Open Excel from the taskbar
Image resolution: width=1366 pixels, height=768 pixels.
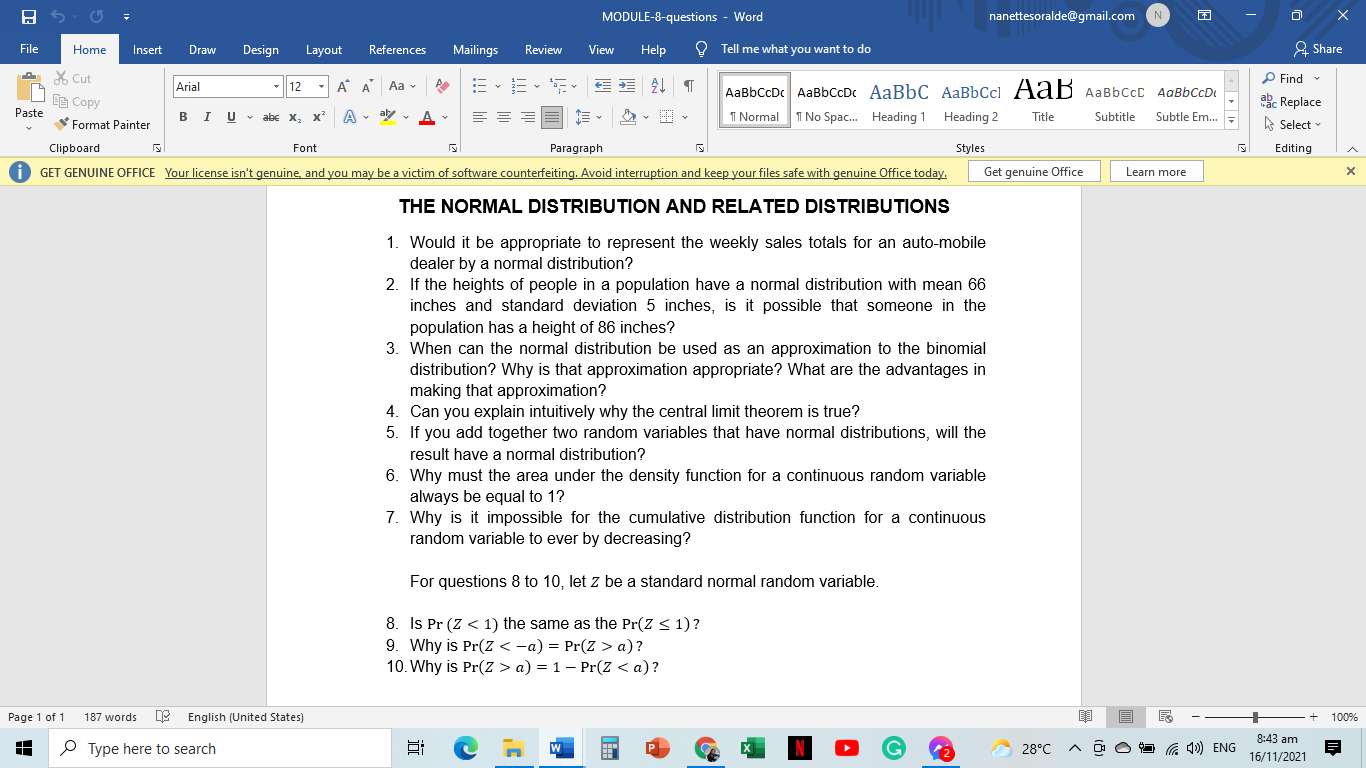tap(753, 748)
